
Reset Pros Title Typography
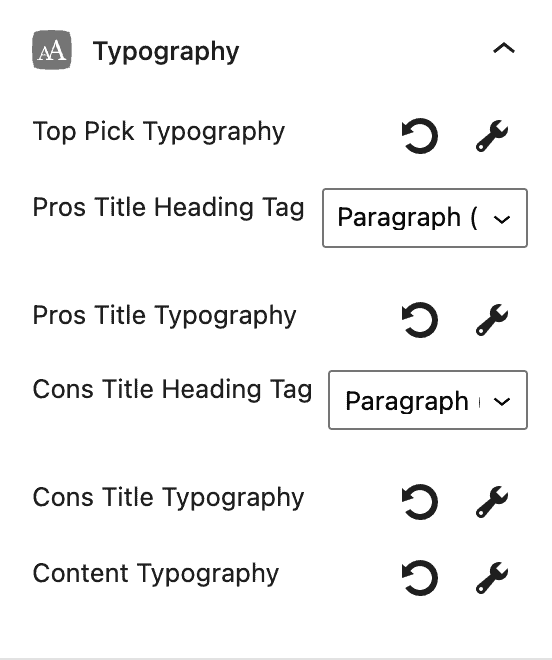[x=420, y=319]
